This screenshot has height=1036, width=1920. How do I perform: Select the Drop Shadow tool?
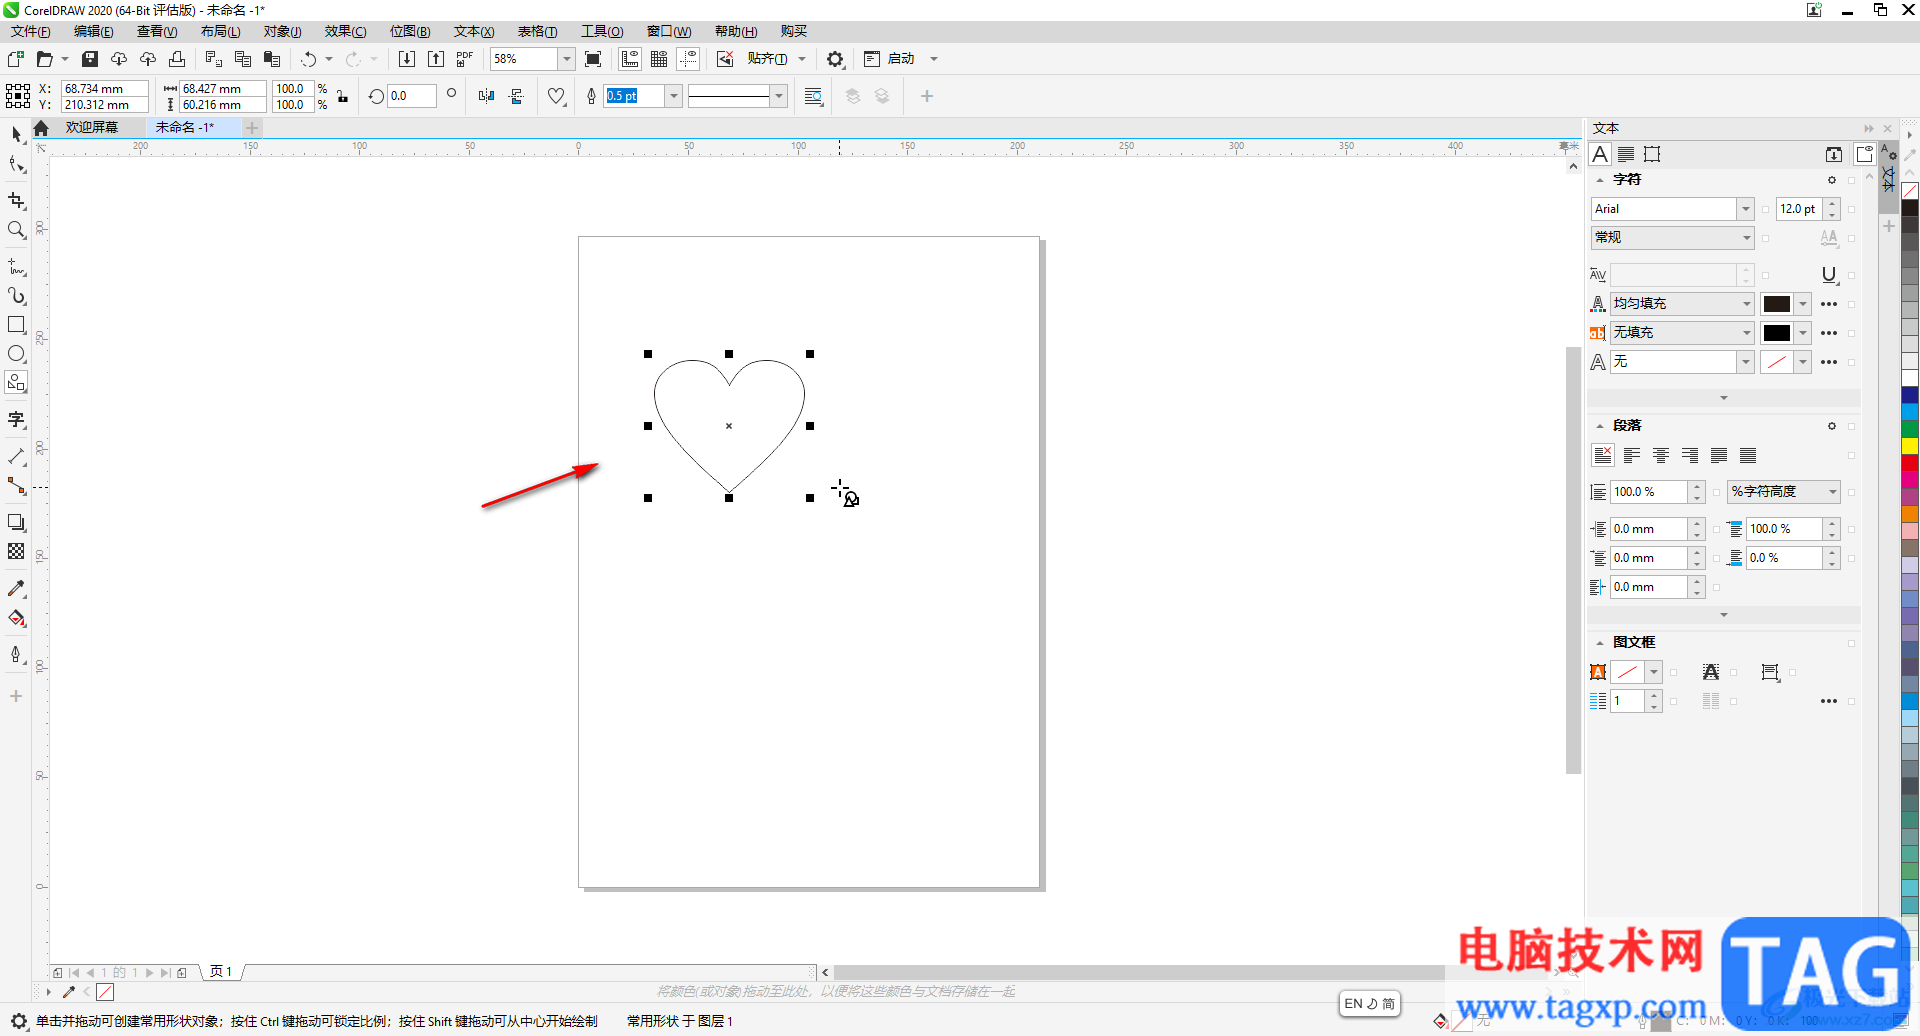(16, 522)
